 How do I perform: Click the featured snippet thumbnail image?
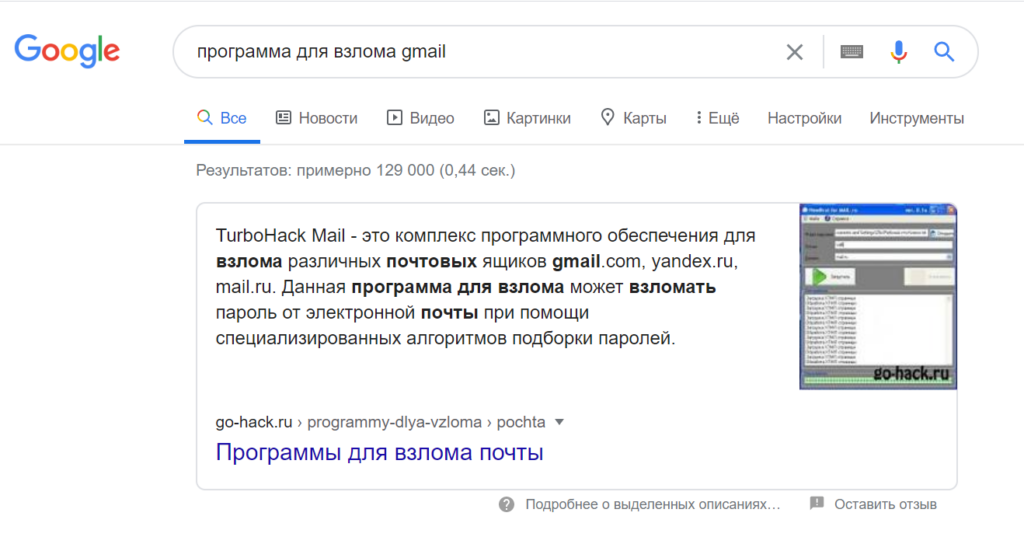pyautogui.click(x=877, y=297)
